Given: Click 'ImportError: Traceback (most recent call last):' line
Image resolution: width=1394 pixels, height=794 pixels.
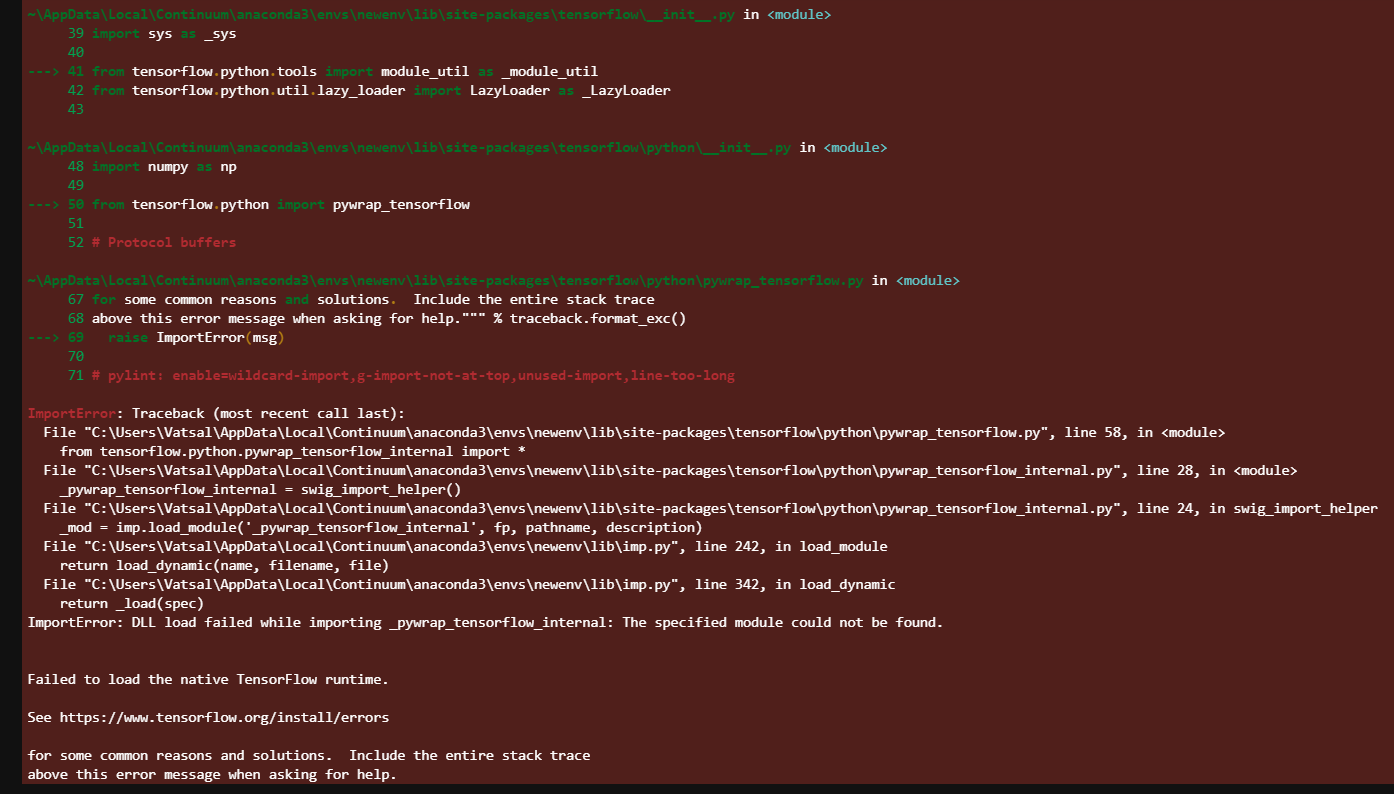Looking at the screenshot, I should [216, 414].
